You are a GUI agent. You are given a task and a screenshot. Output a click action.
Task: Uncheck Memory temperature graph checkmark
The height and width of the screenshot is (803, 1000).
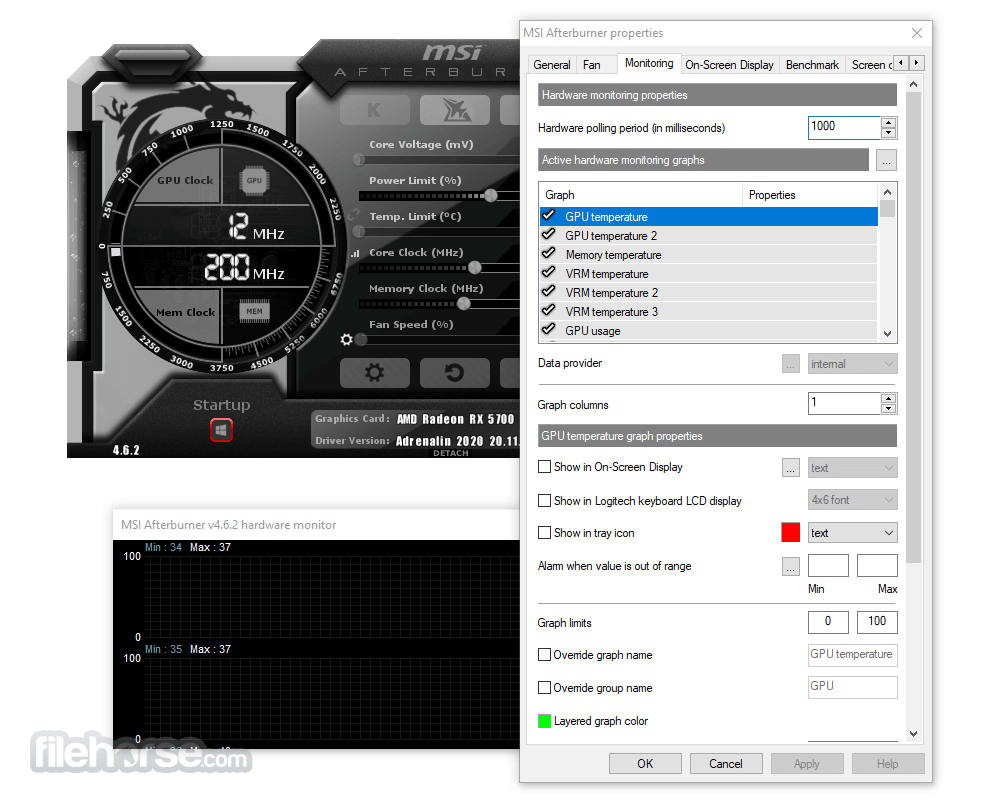point(548,254)
